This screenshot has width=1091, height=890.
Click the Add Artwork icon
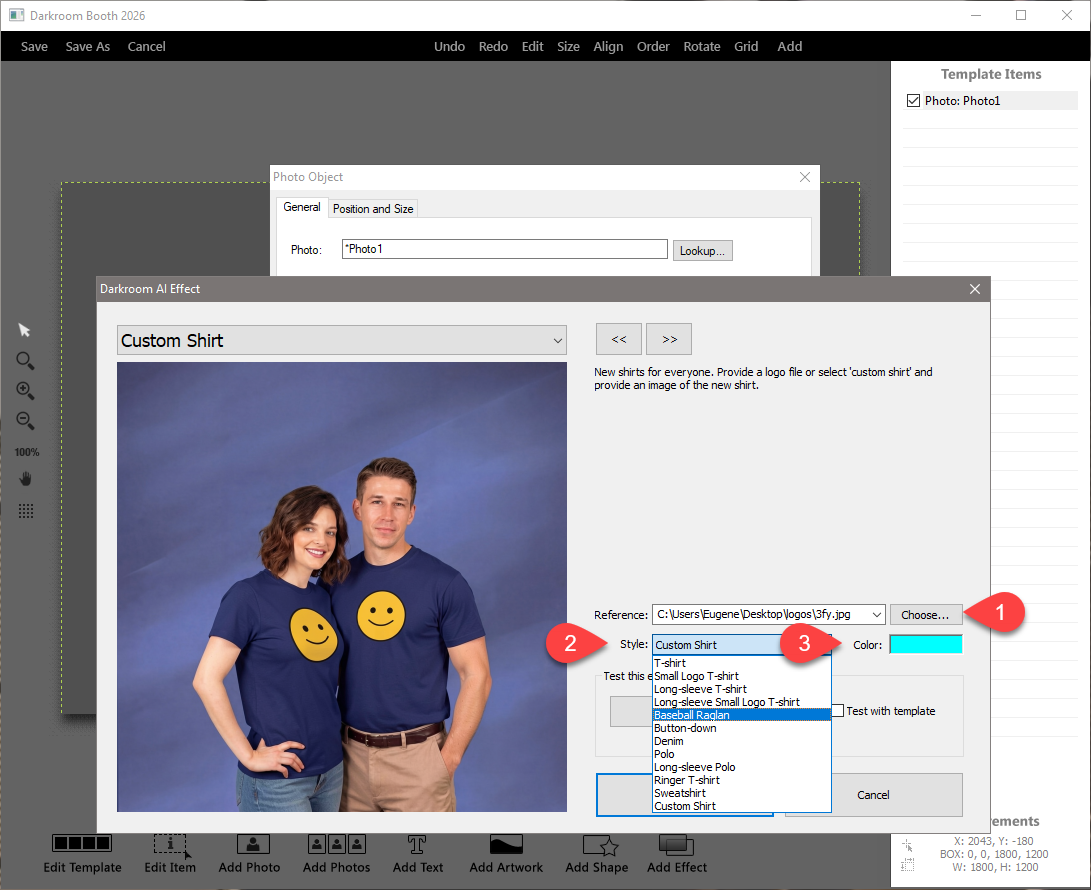click(x=506, y=845)
